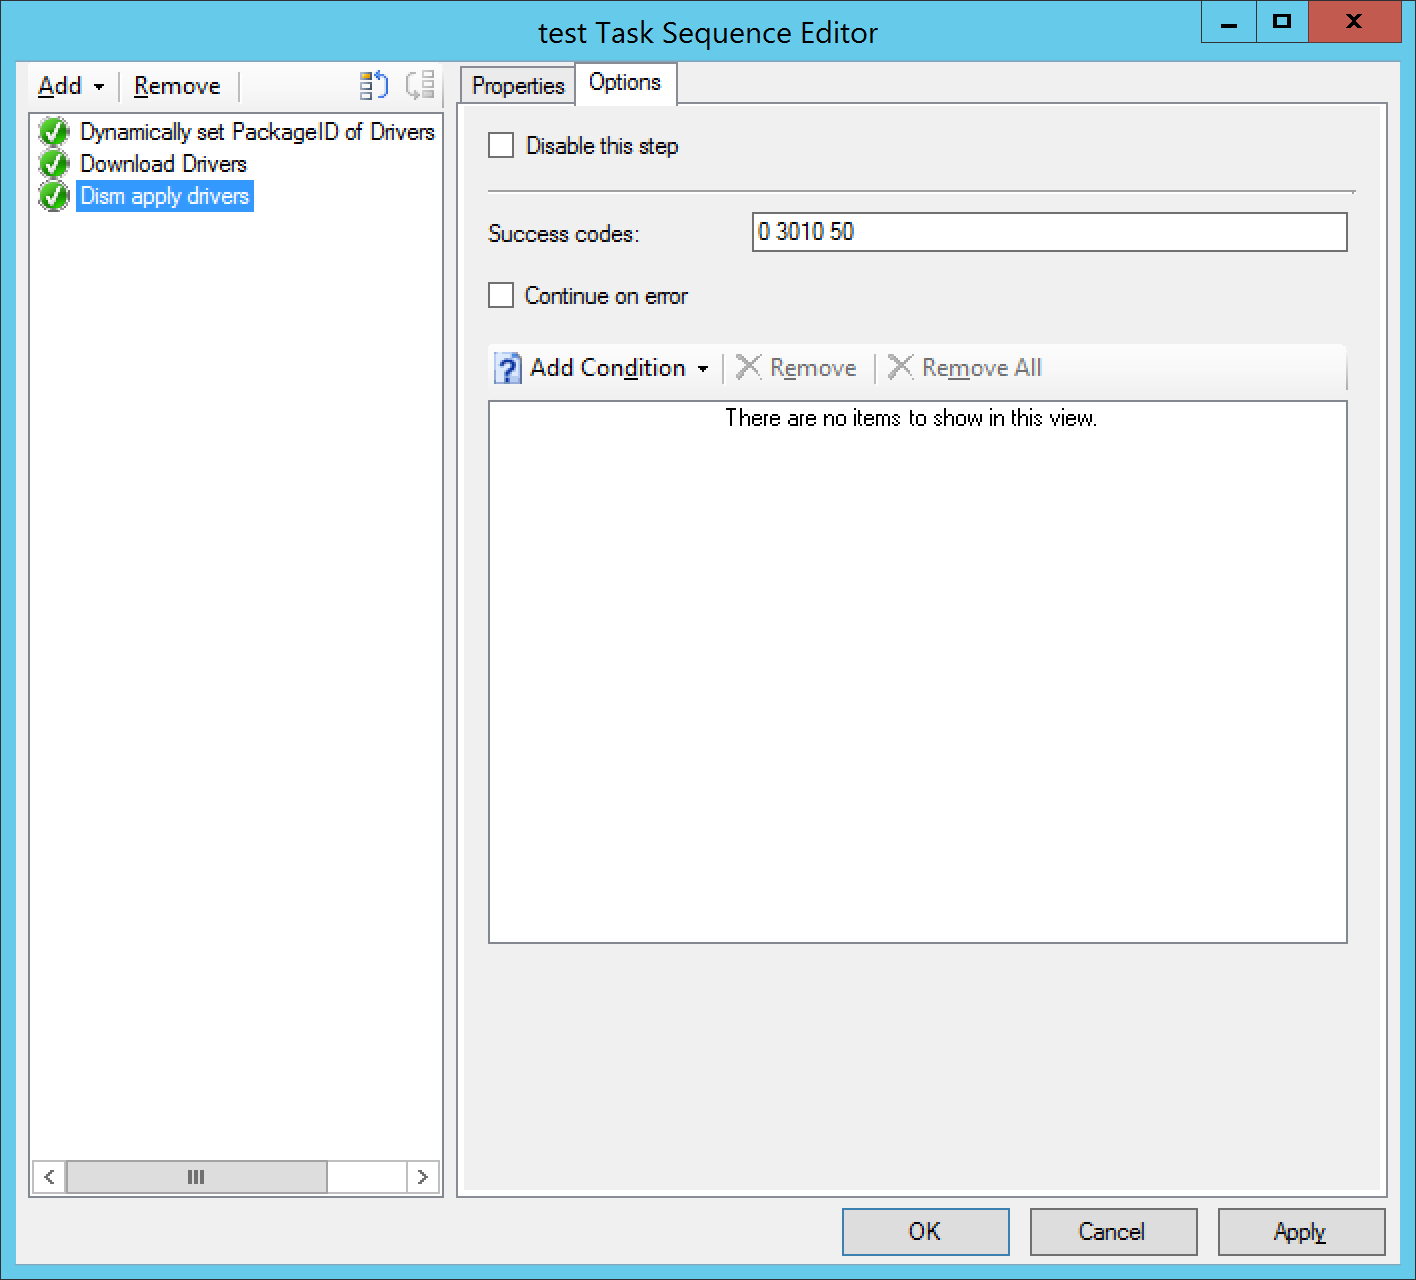Click the move step up toolbar icon
The width and height of the screenshot is (1416, 1280).
pyautogui.click(x=373, y=86)
